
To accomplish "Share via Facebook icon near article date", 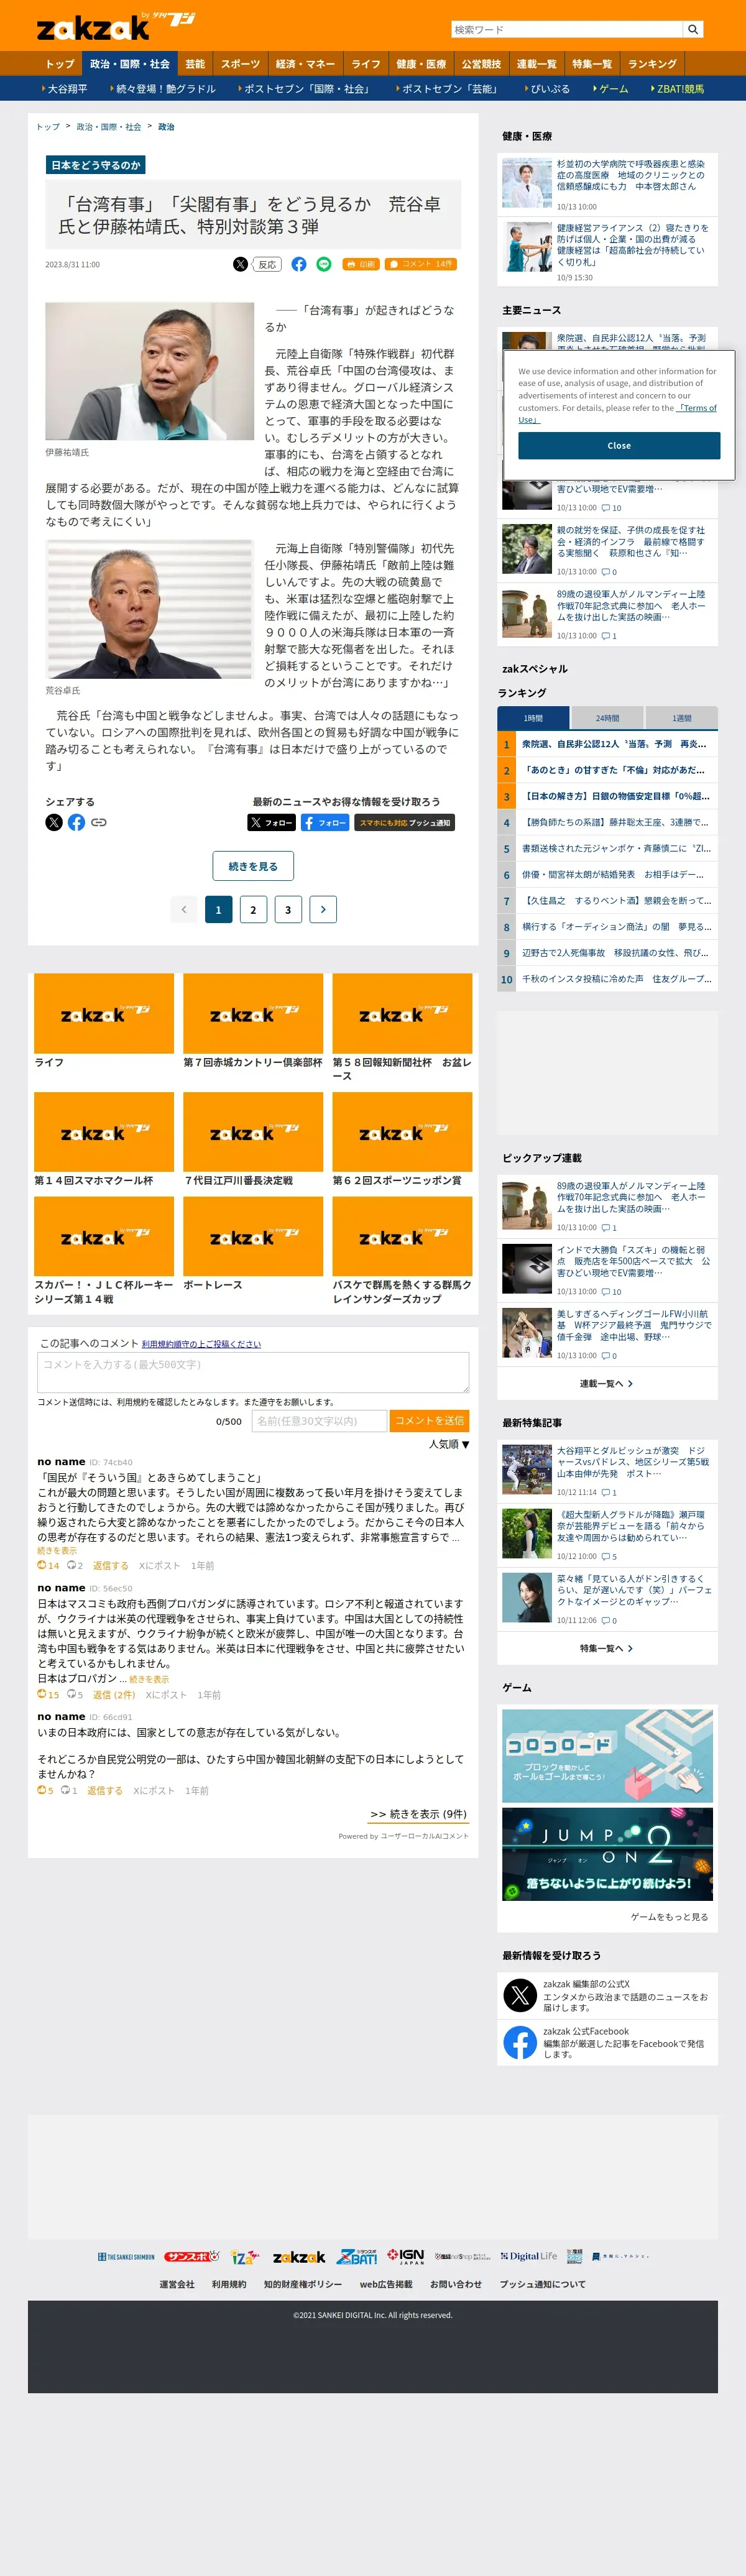I will coord(299,264).
